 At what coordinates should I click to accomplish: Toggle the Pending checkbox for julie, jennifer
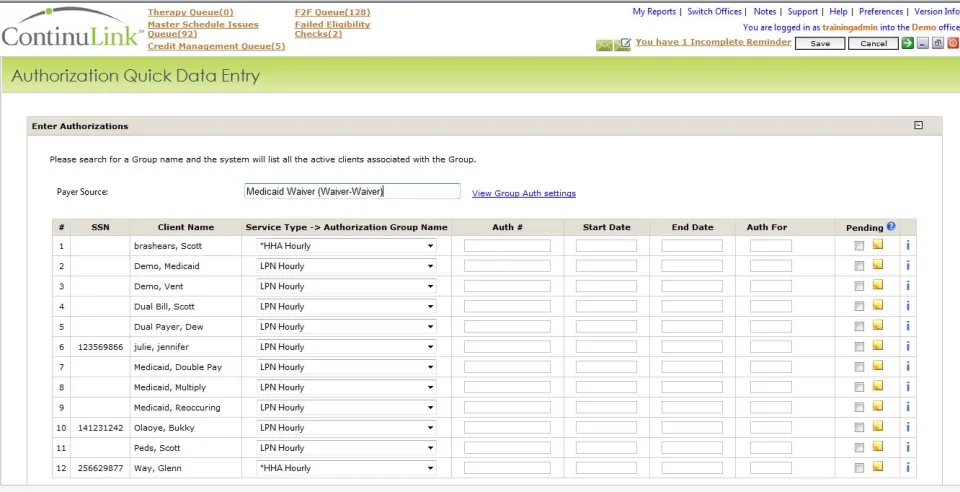click(x=860, y=347)
